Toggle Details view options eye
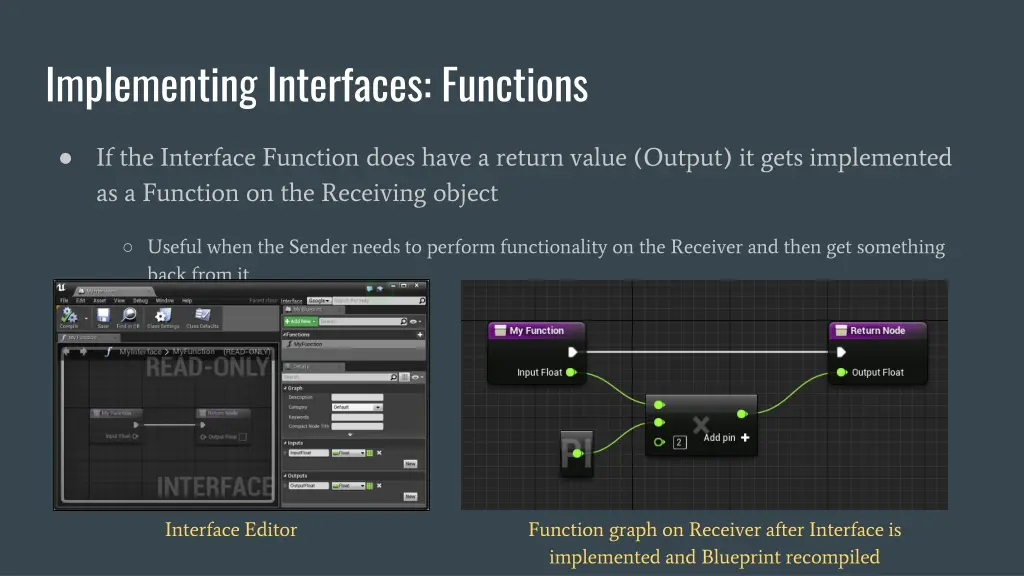Screen dimensions: 1024x576 (x=417, y=377)
